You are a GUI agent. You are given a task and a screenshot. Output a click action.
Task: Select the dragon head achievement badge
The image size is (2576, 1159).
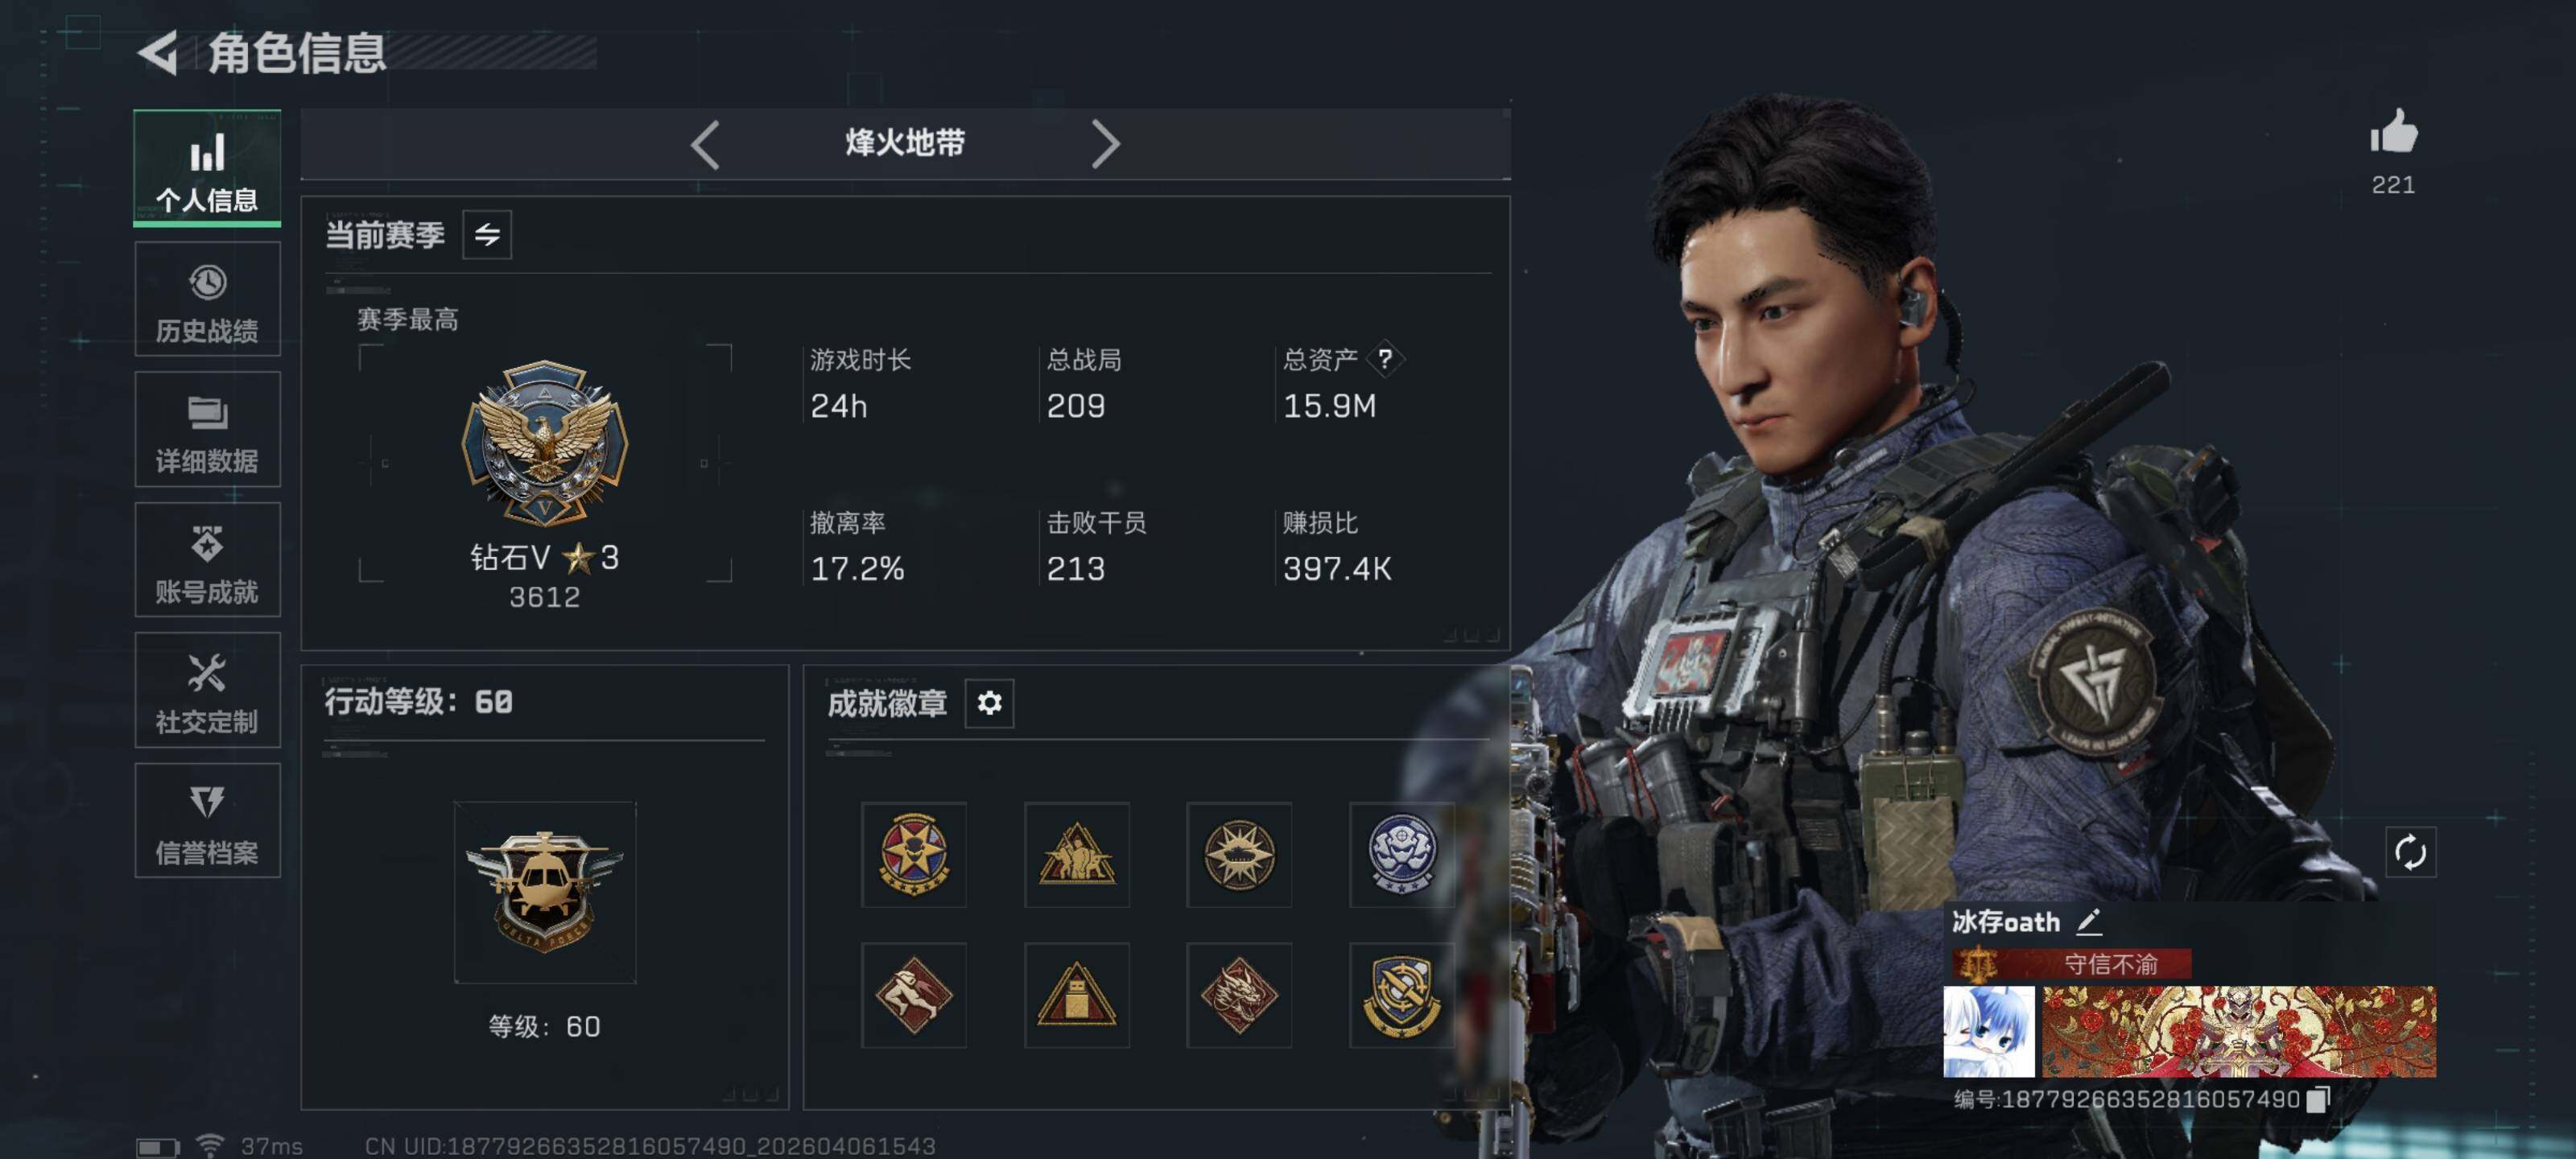1238,995
